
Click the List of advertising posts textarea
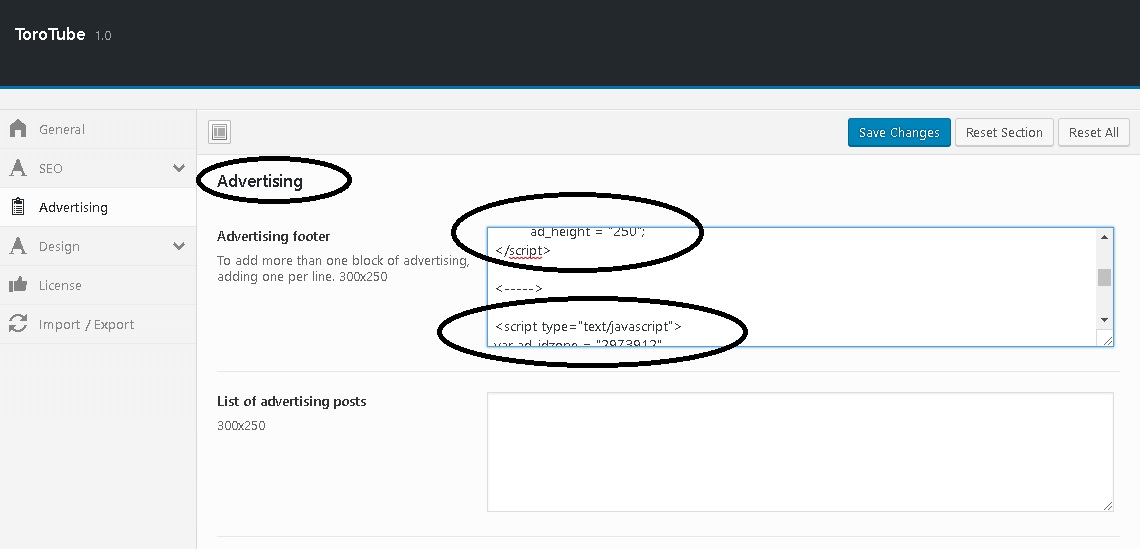[x=800, y=452]
